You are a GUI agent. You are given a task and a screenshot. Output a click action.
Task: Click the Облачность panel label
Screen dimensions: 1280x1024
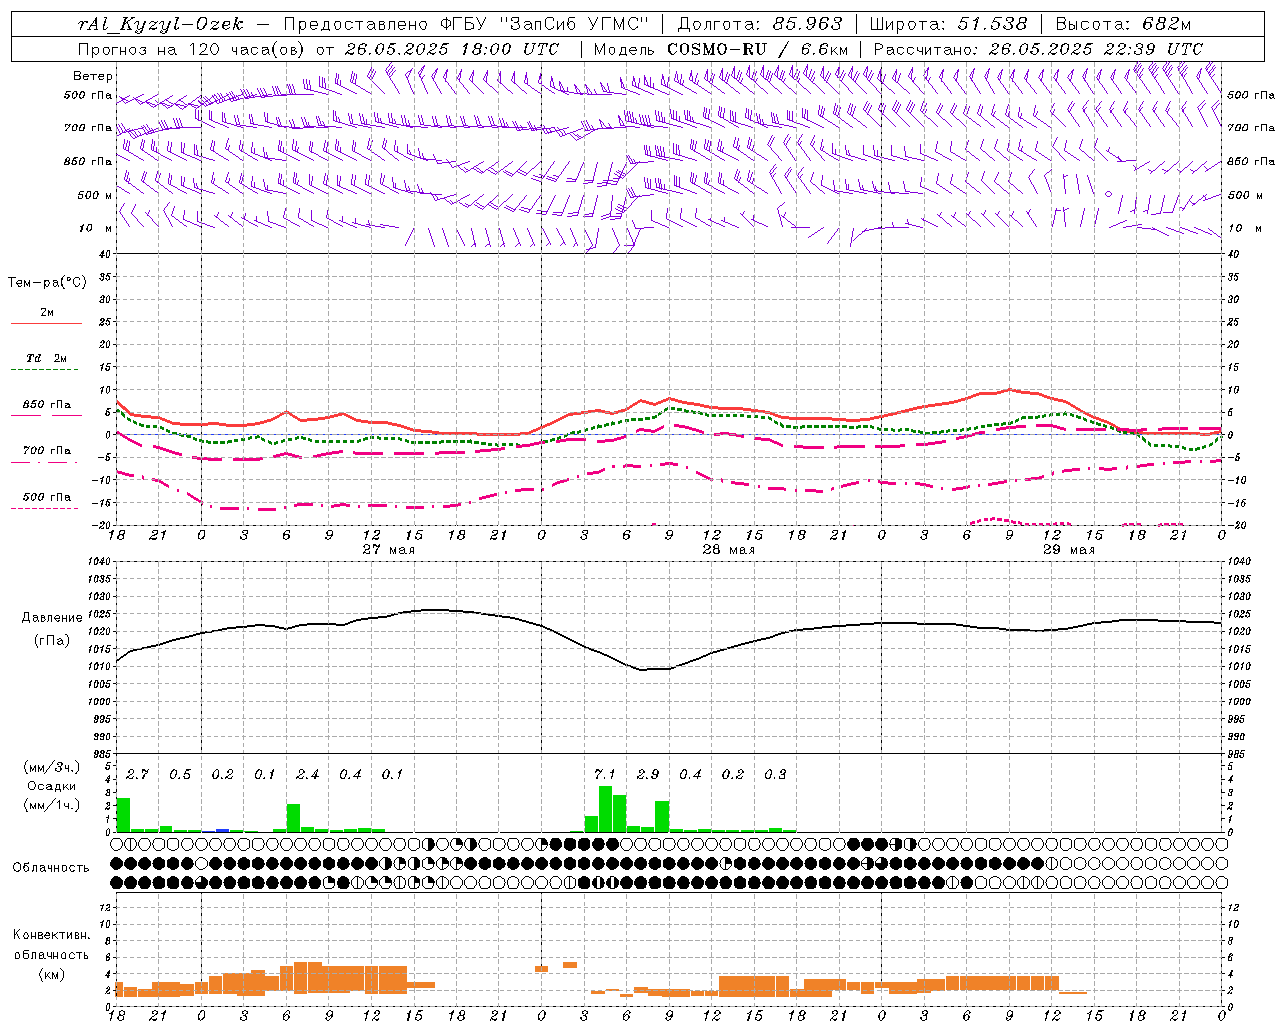point(51,868)
